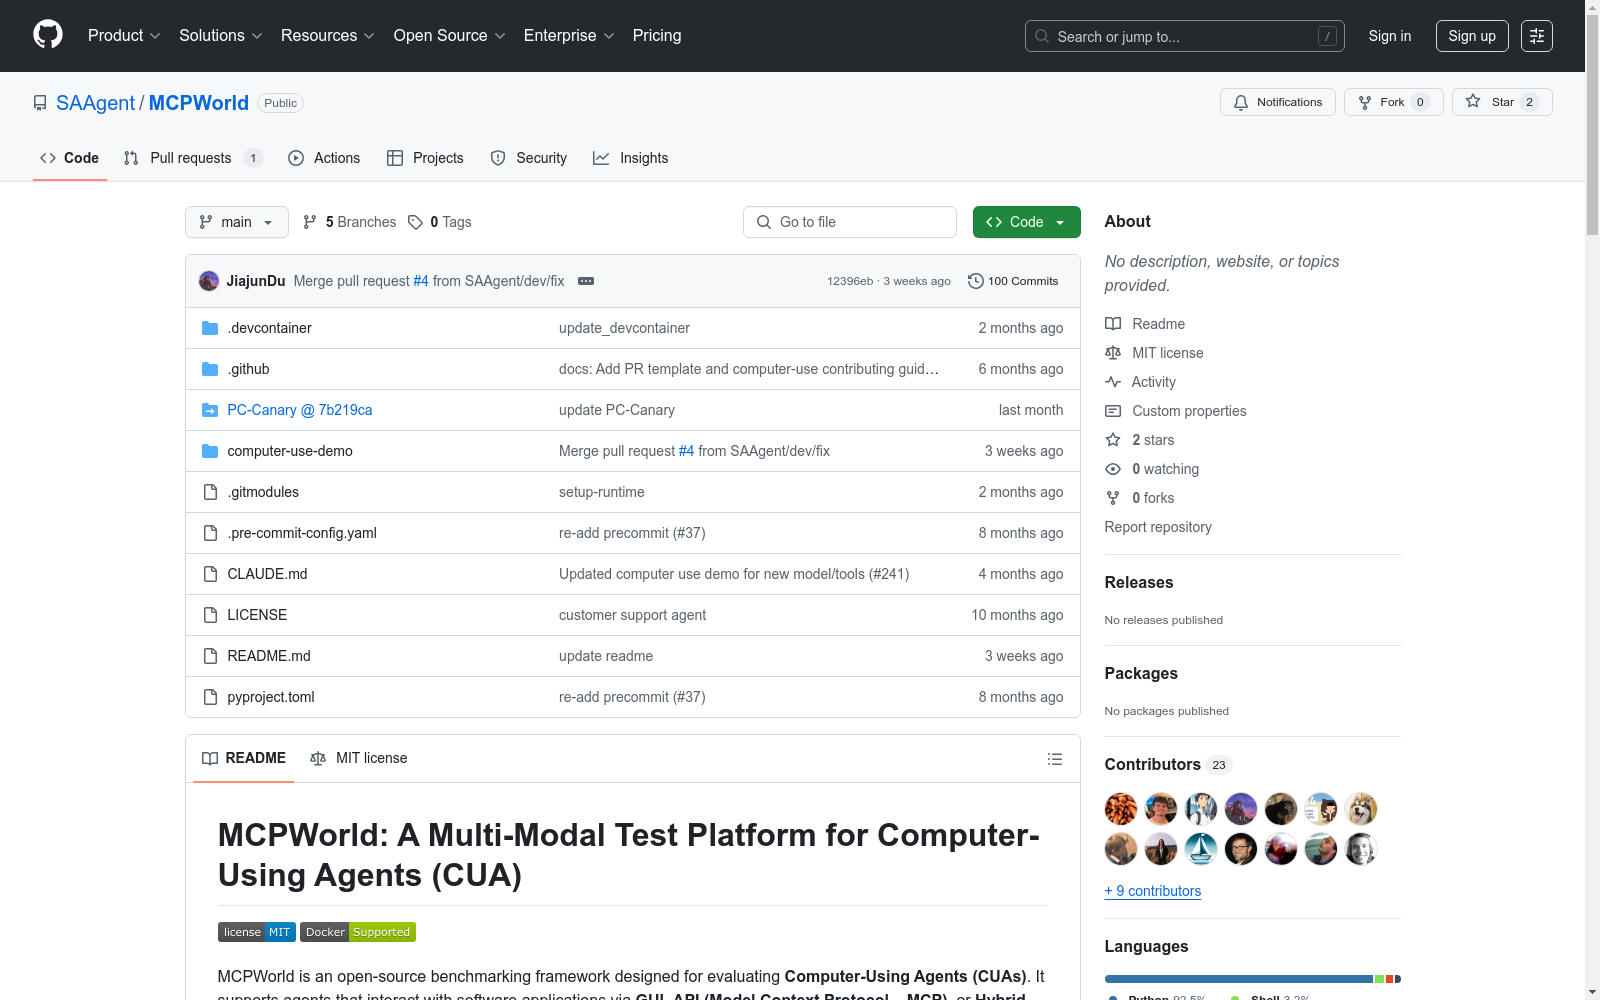Click the star icon beside 2 stars
The image size is (1600, 1000).
click(1113, 440)
